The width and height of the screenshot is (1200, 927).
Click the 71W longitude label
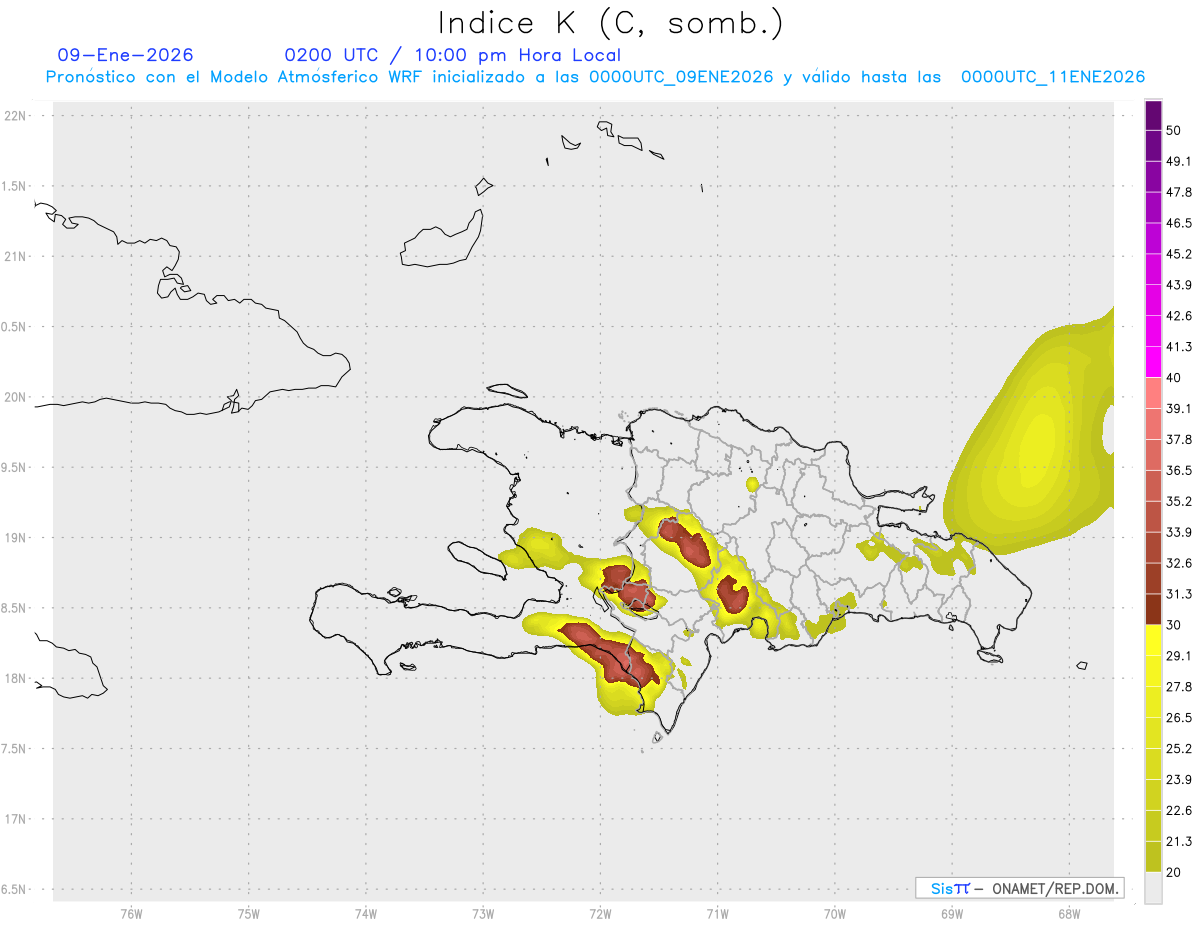point(717,913)
